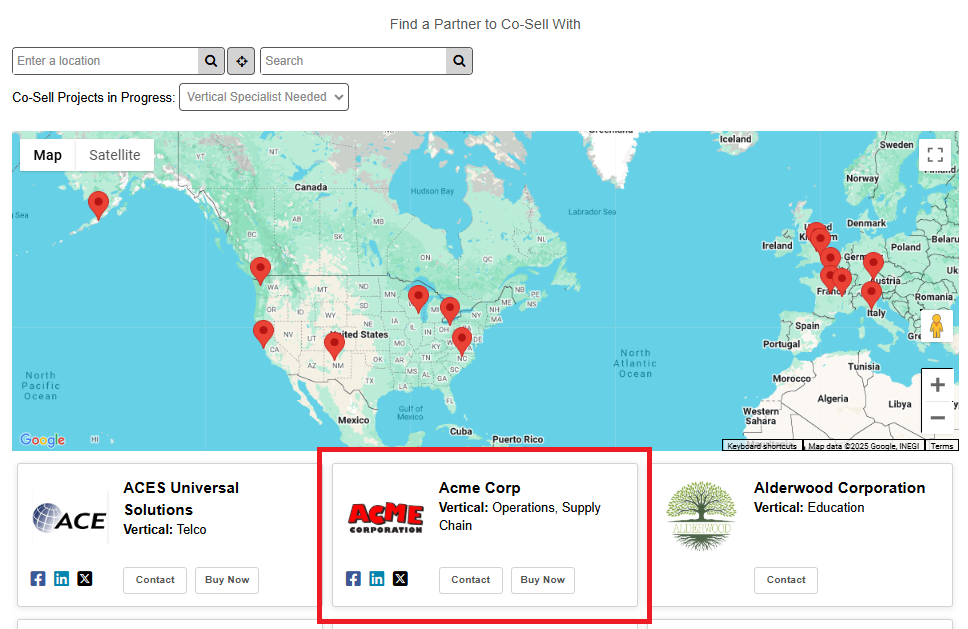Viewport: 968px width, 629px height.
Task: Click the Wisconsin map pin
Action: (x=419, y=298)
